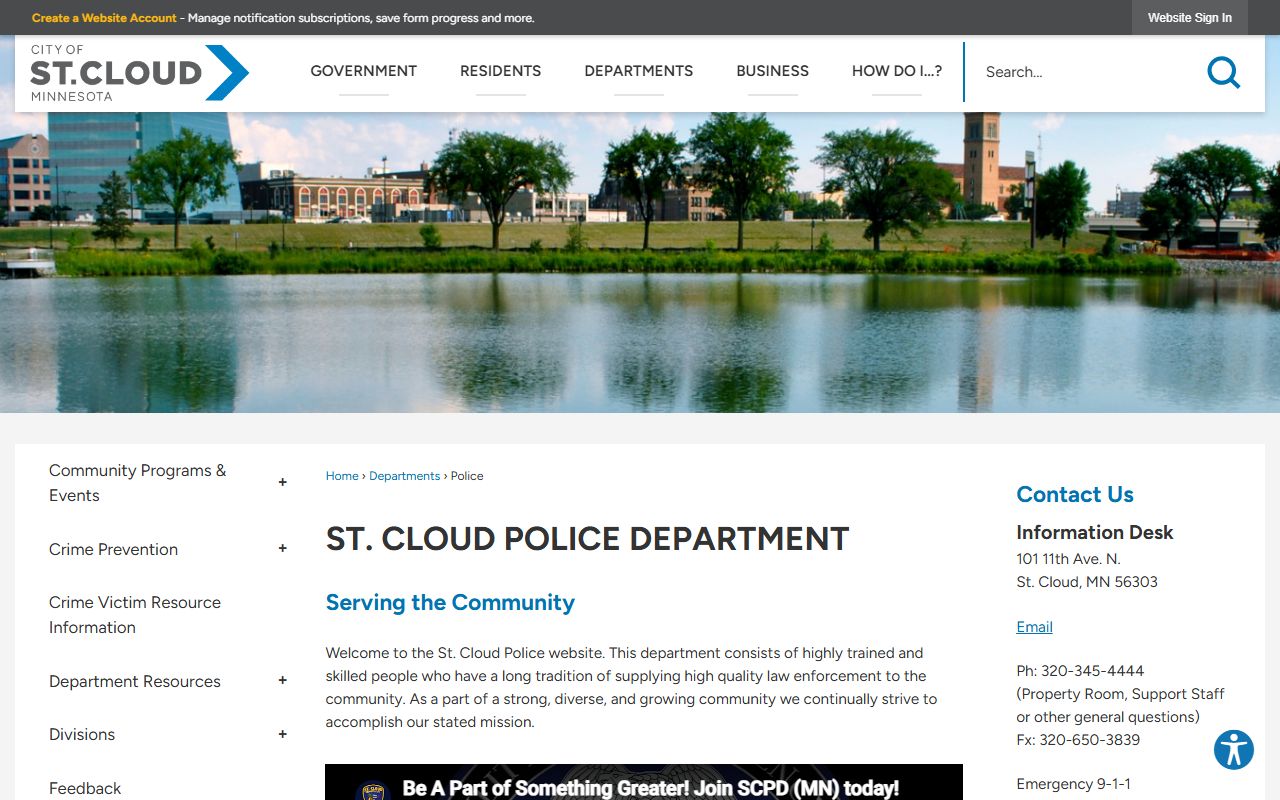Image resolution: width=1280 pixels, height=800 pixels.
Task: Click the Emergency 9-1-1 text
Action: point(1074,784)
